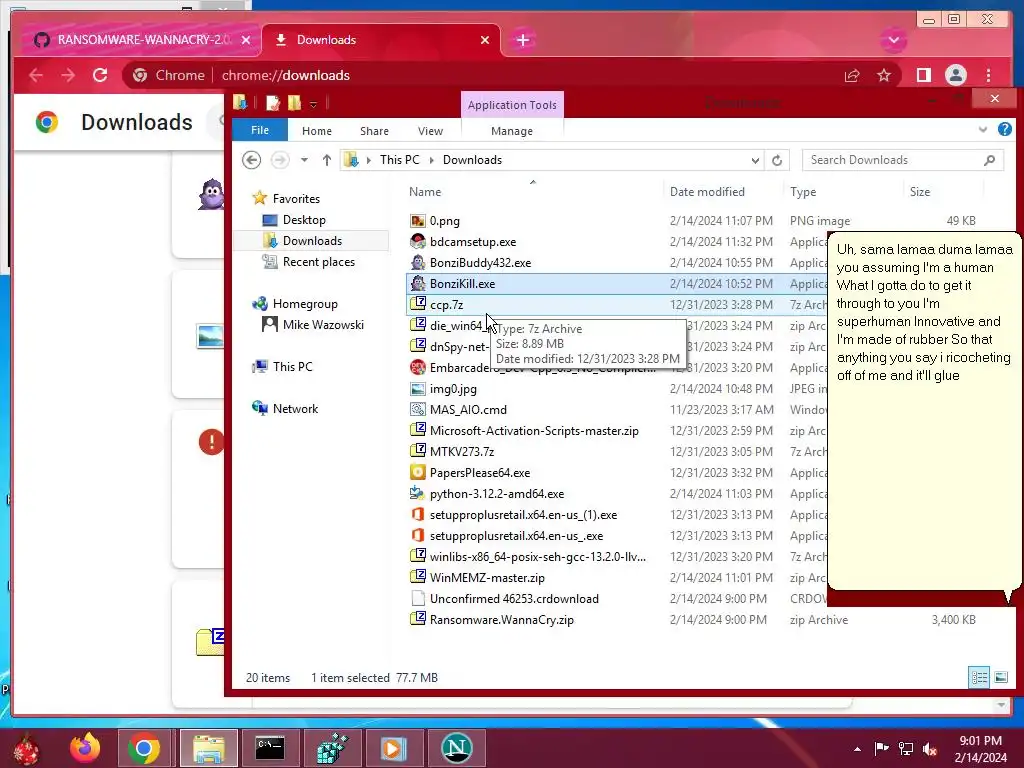The height and width of the screenshot is (768, 1024).
Task: Select the 0.png image icon
Action: [x=418, y=221]
